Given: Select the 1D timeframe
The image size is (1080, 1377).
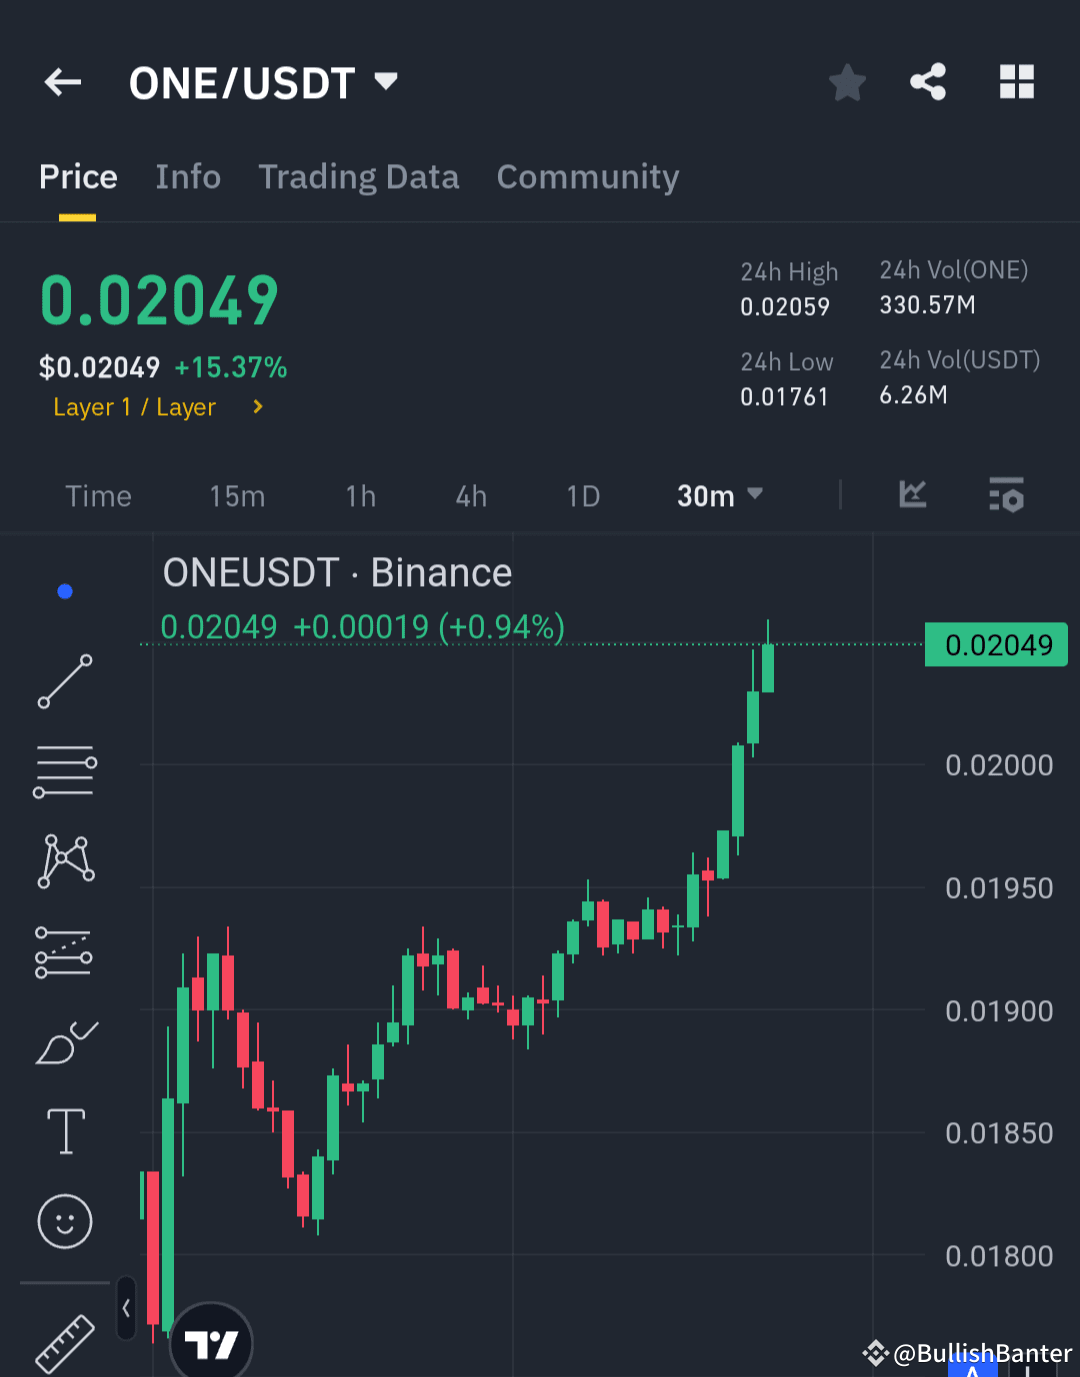Looking at the screenshot, I should tap(582, 495).
